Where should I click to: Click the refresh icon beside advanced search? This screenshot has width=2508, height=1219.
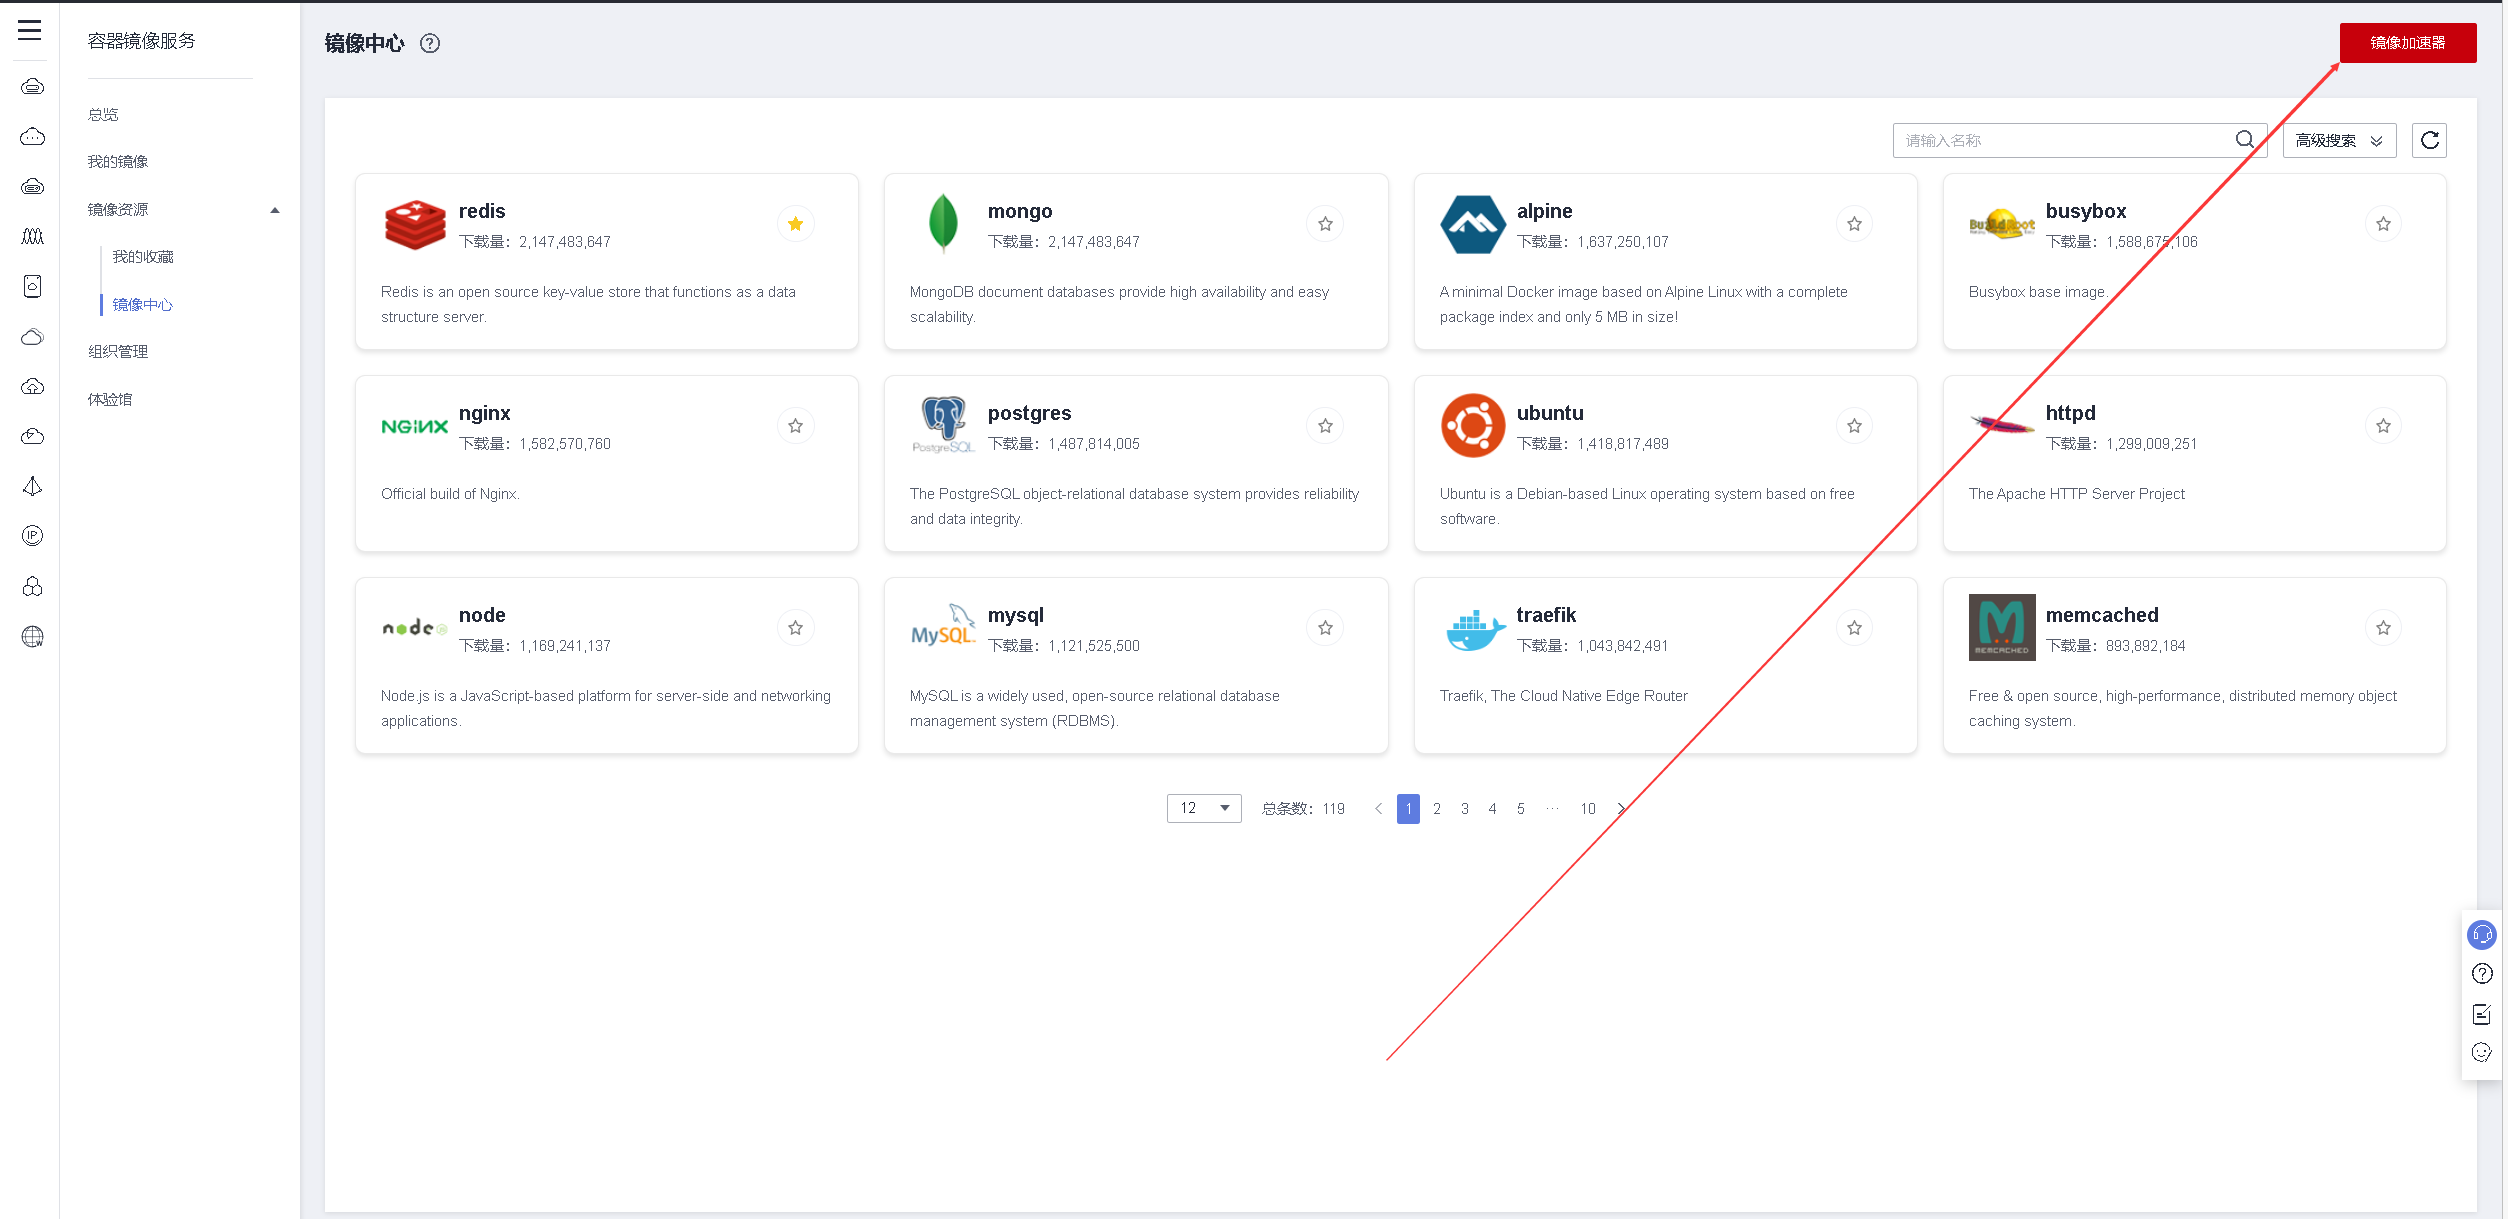tap(2429, 141)
